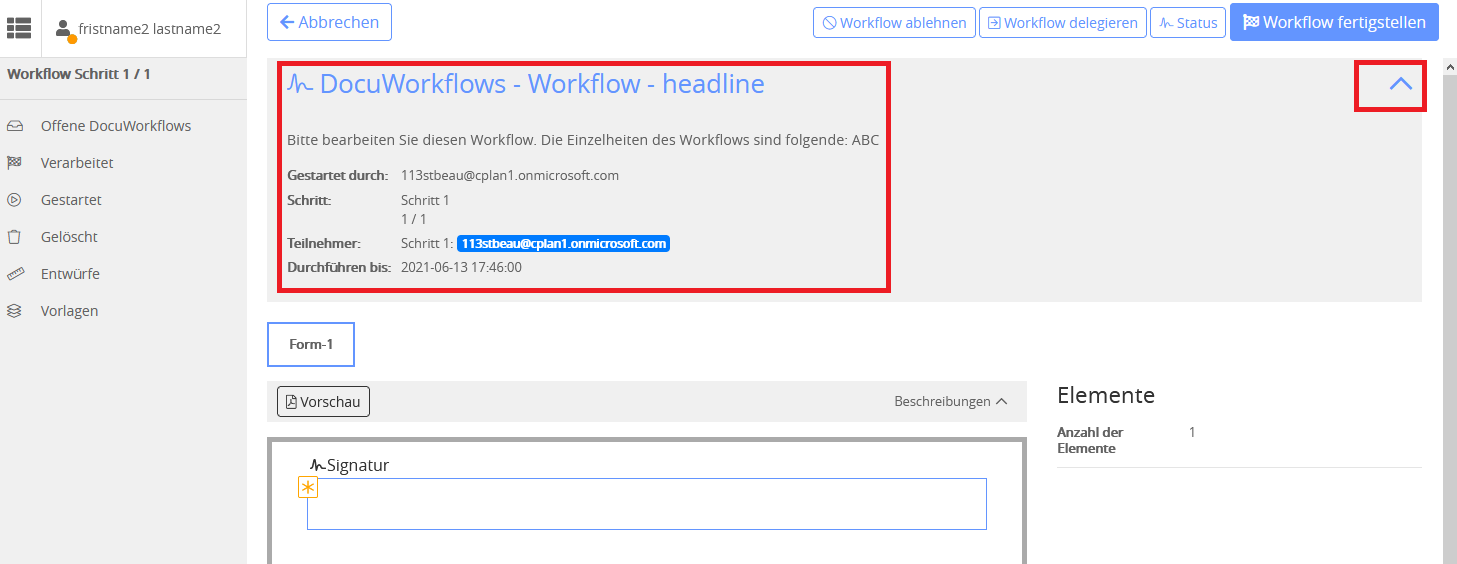Screen dimensions: 1457x564
Task: Collapse the workflow headline panel chevron
Action: pos(1401,84)
